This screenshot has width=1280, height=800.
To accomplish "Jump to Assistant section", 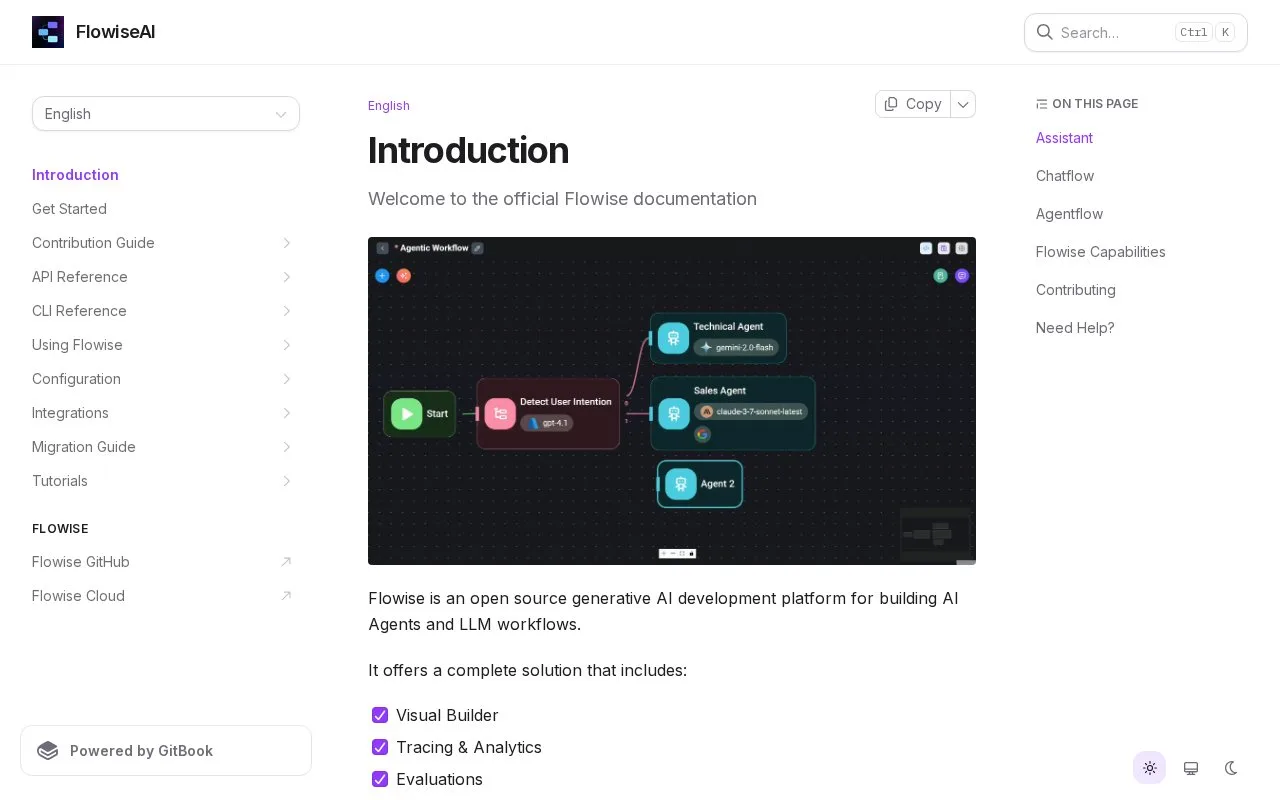I will 1064,138.
